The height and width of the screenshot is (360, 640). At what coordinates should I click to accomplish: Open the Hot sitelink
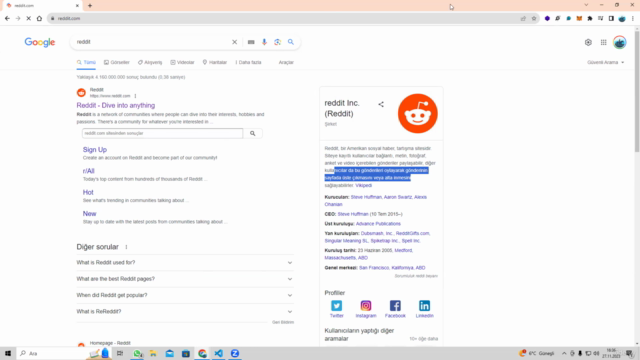point(88,192)
